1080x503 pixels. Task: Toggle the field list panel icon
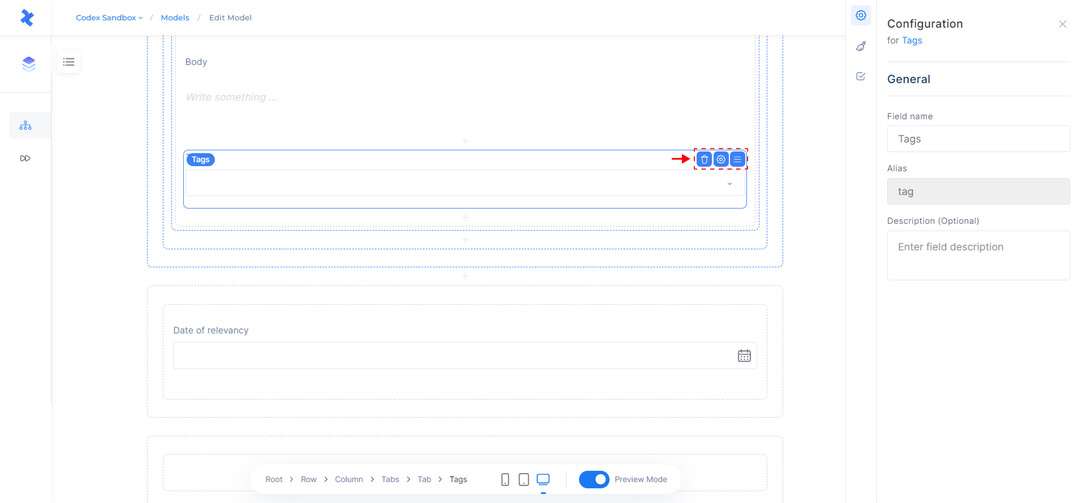[x=69, y=62]
